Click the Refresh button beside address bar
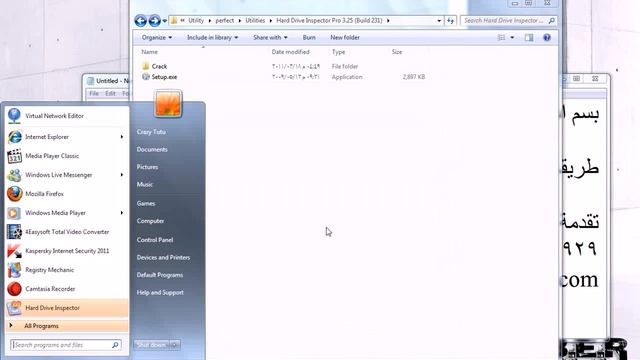 click(x=450, y=20)
